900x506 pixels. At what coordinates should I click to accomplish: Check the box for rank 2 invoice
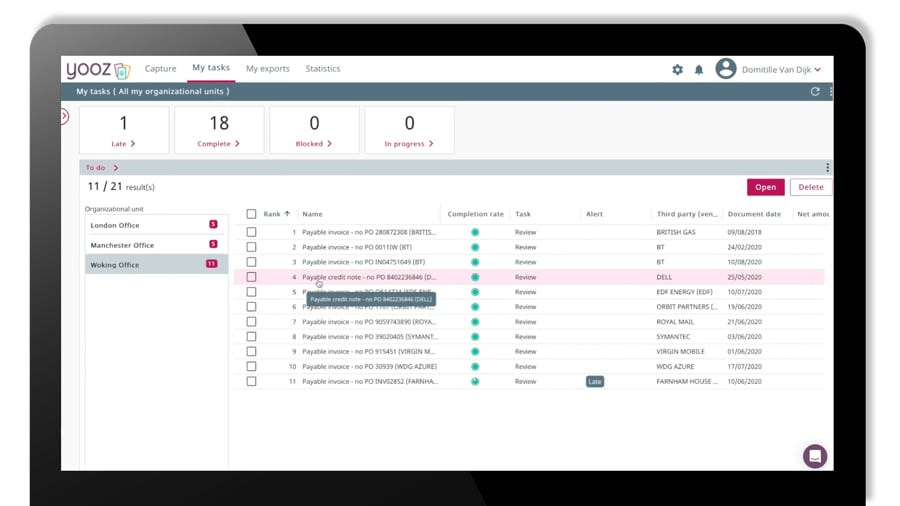pos(251,247)
